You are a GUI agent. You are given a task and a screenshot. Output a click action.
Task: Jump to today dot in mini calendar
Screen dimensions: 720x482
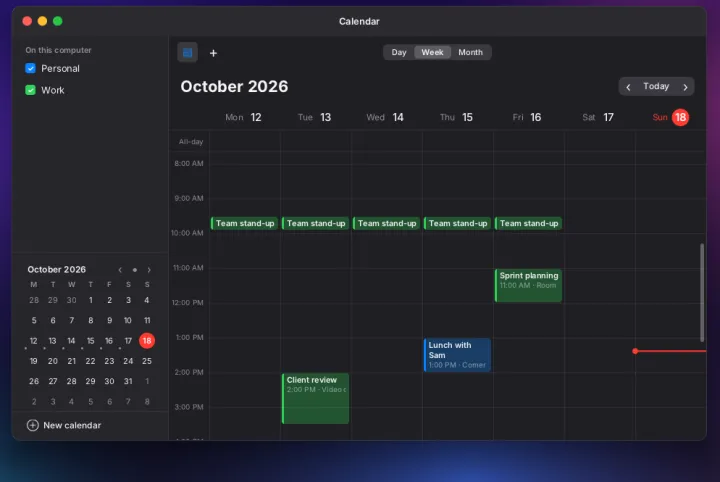pos(135,270)
